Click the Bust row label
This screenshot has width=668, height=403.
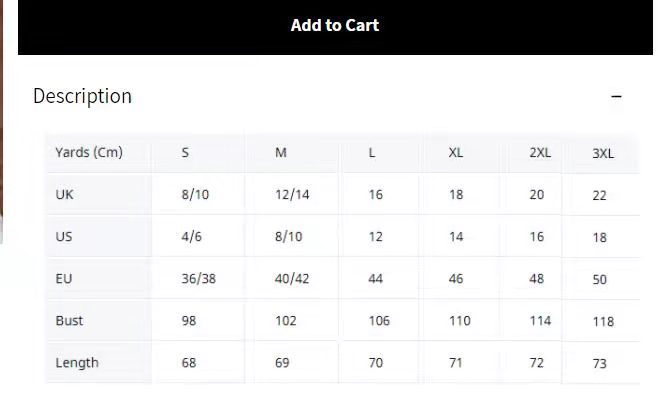point(69,321)
